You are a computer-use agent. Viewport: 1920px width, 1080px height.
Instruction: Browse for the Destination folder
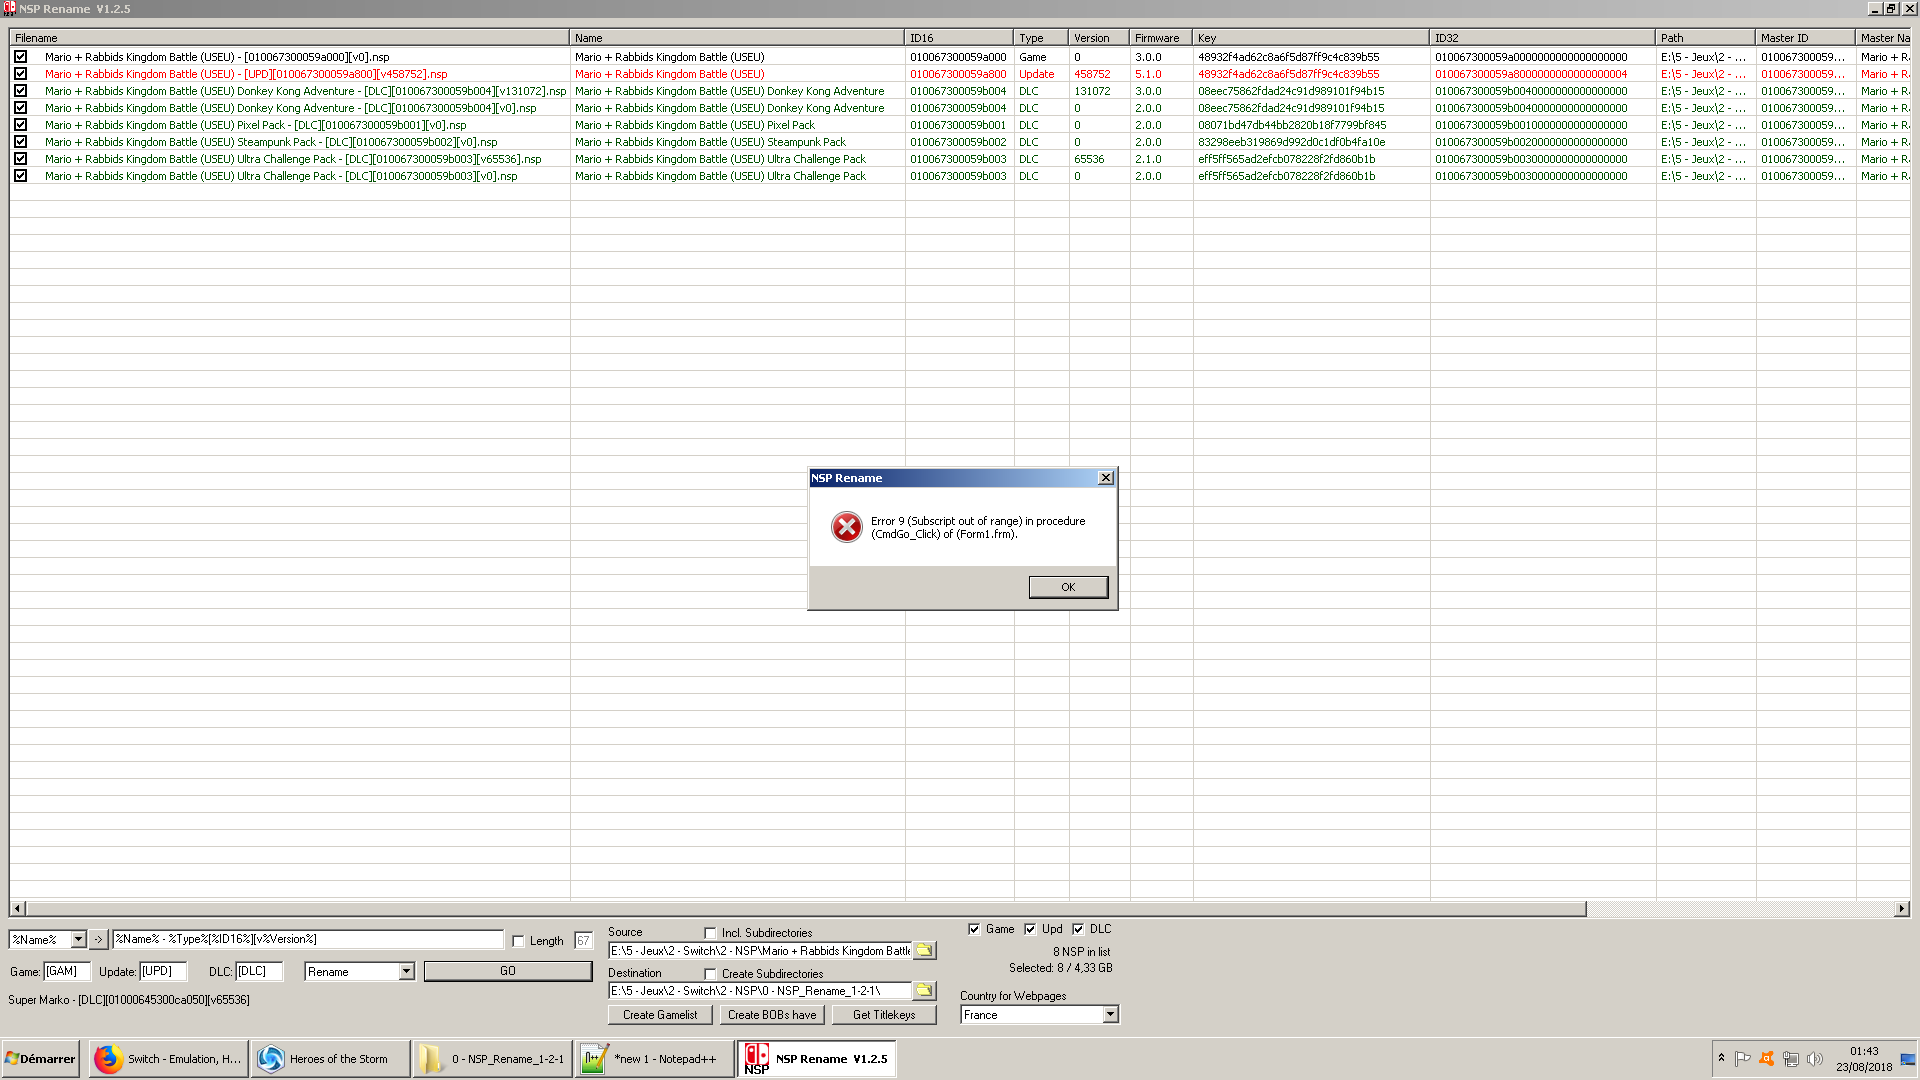click(x=924, y=990)
